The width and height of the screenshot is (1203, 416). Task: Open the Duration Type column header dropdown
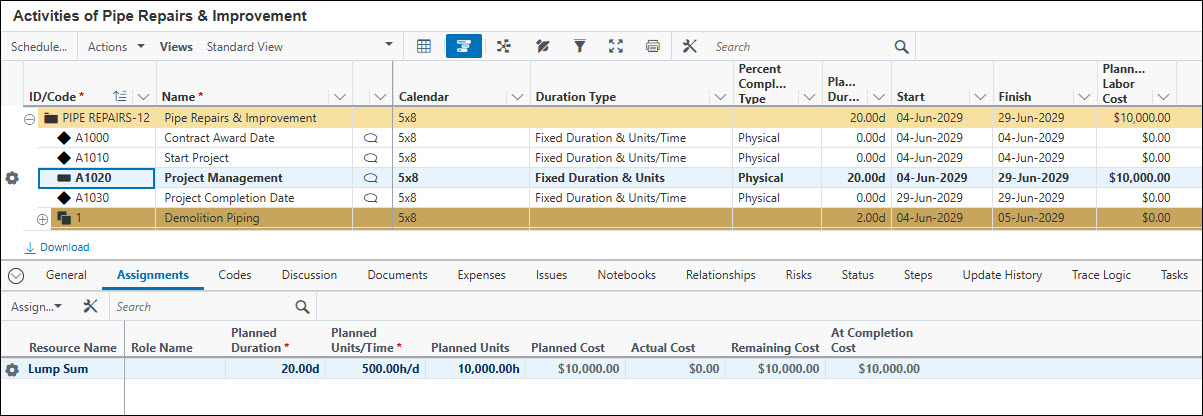tap(720, 97)
